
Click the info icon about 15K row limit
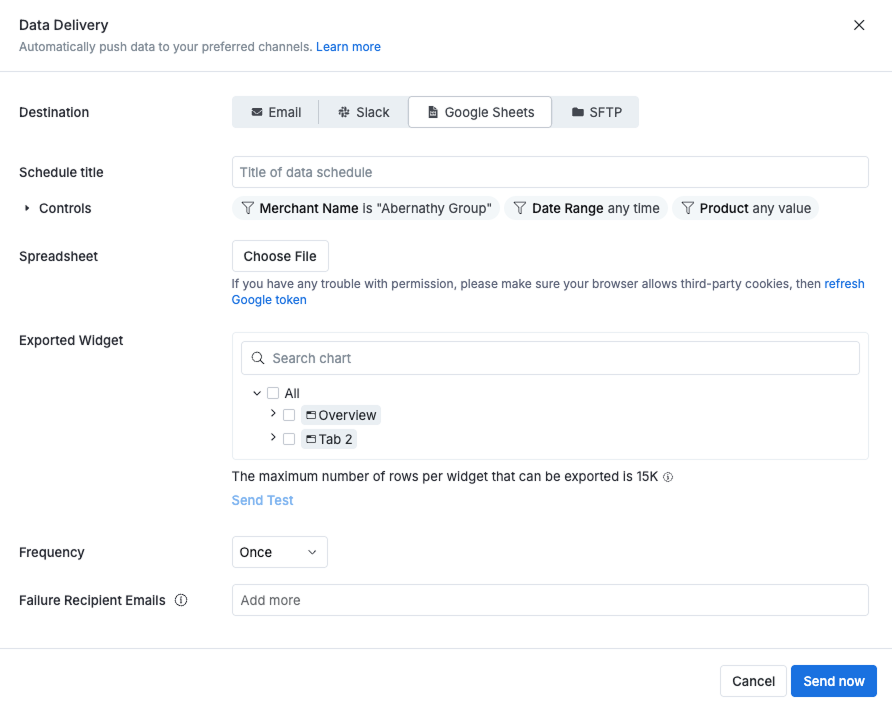(668, 477)
